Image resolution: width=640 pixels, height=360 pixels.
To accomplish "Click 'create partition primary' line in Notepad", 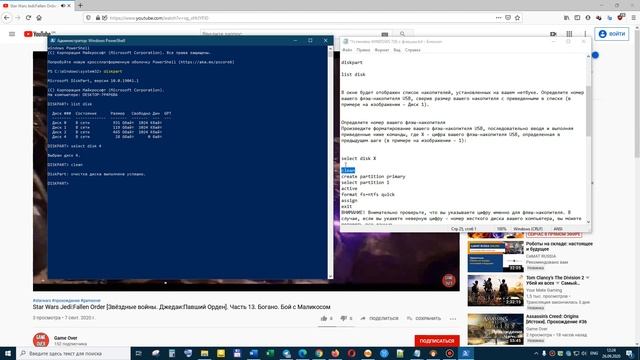I will click(373, 176).
